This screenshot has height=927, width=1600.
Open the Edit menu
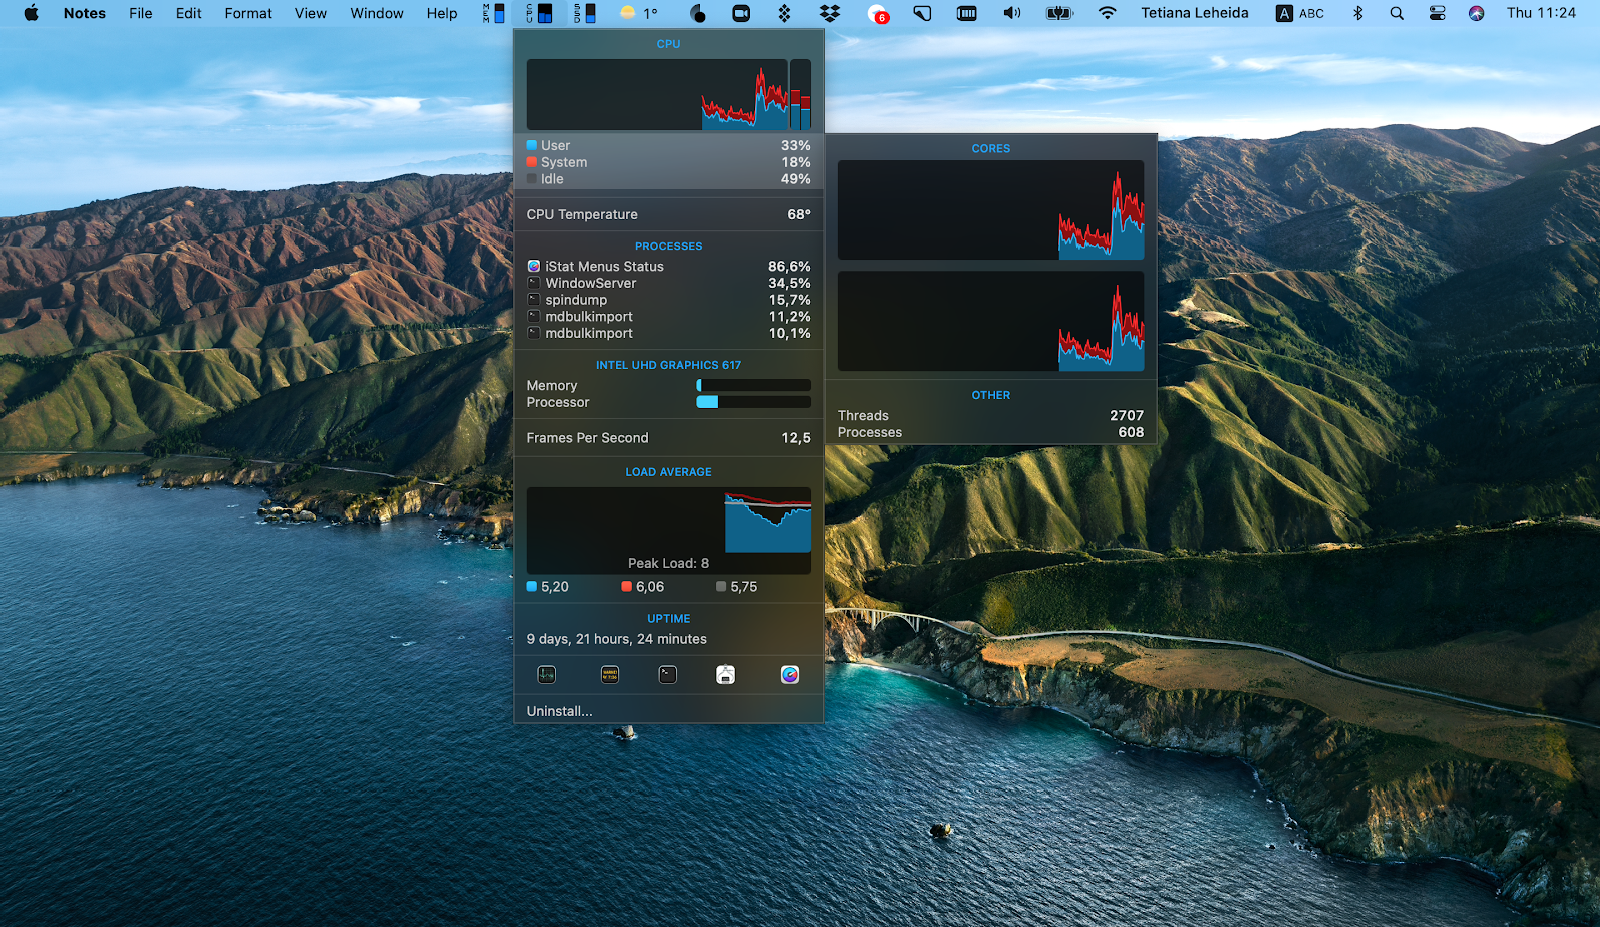tap(189, 13)
